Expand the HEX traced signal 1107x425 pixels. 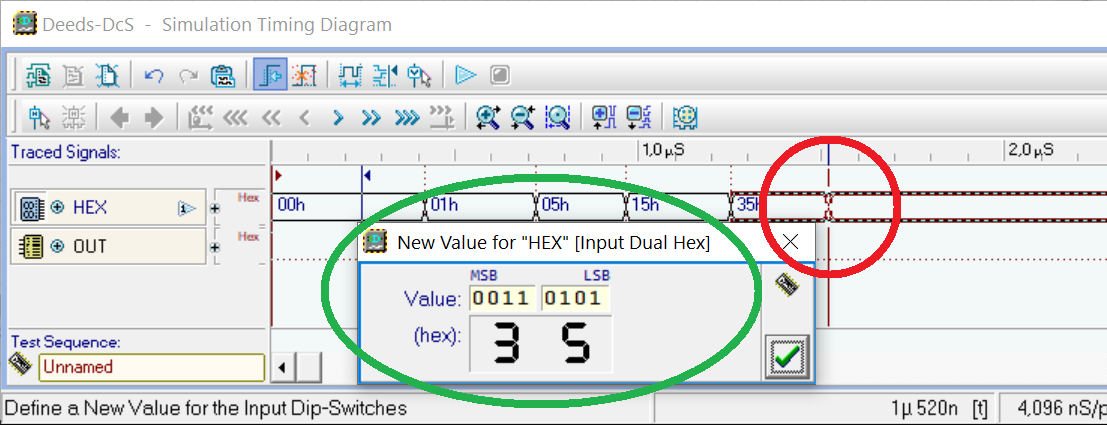[58, 207]
